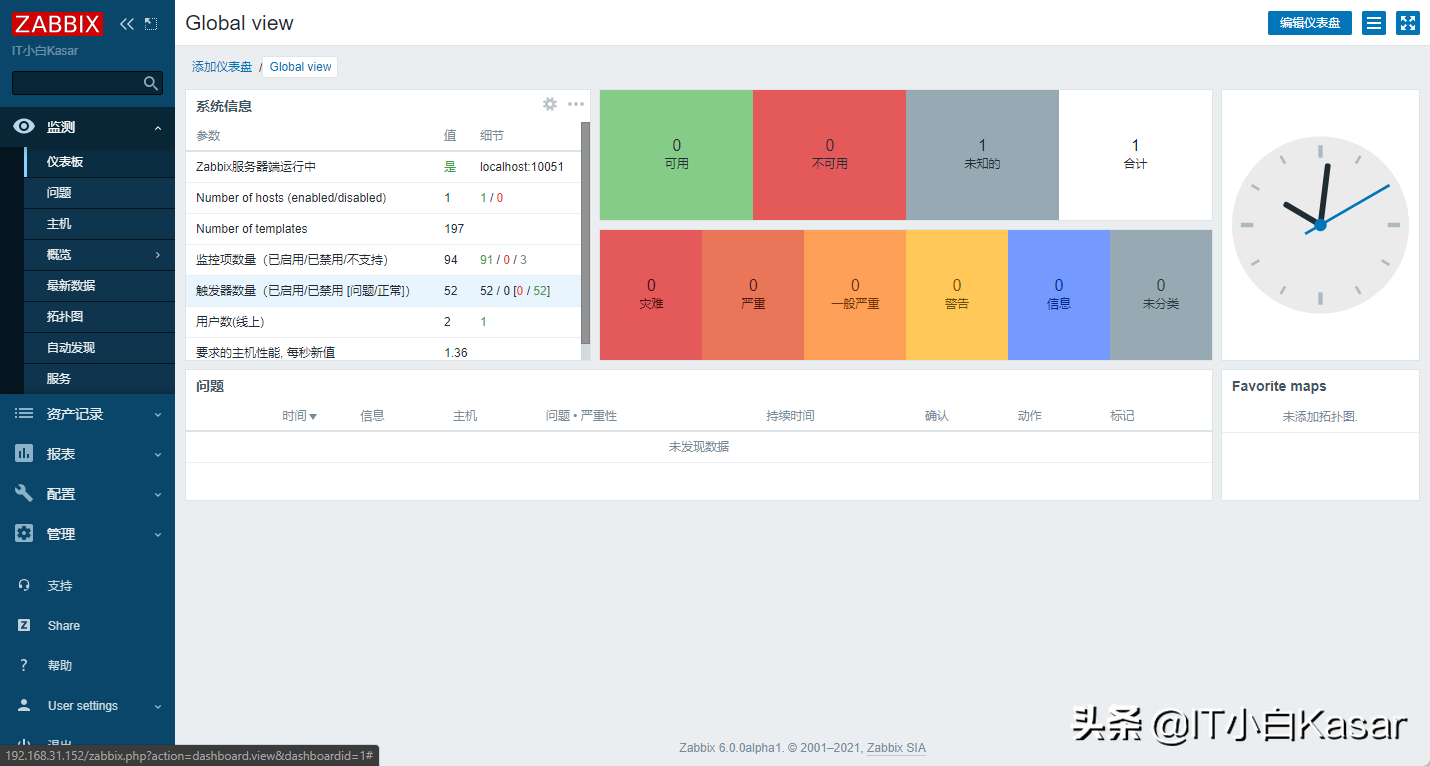The height and width of the screenshot is (766, 1430).
Task: Click the sidebar search input field
Action: point(80,83)
